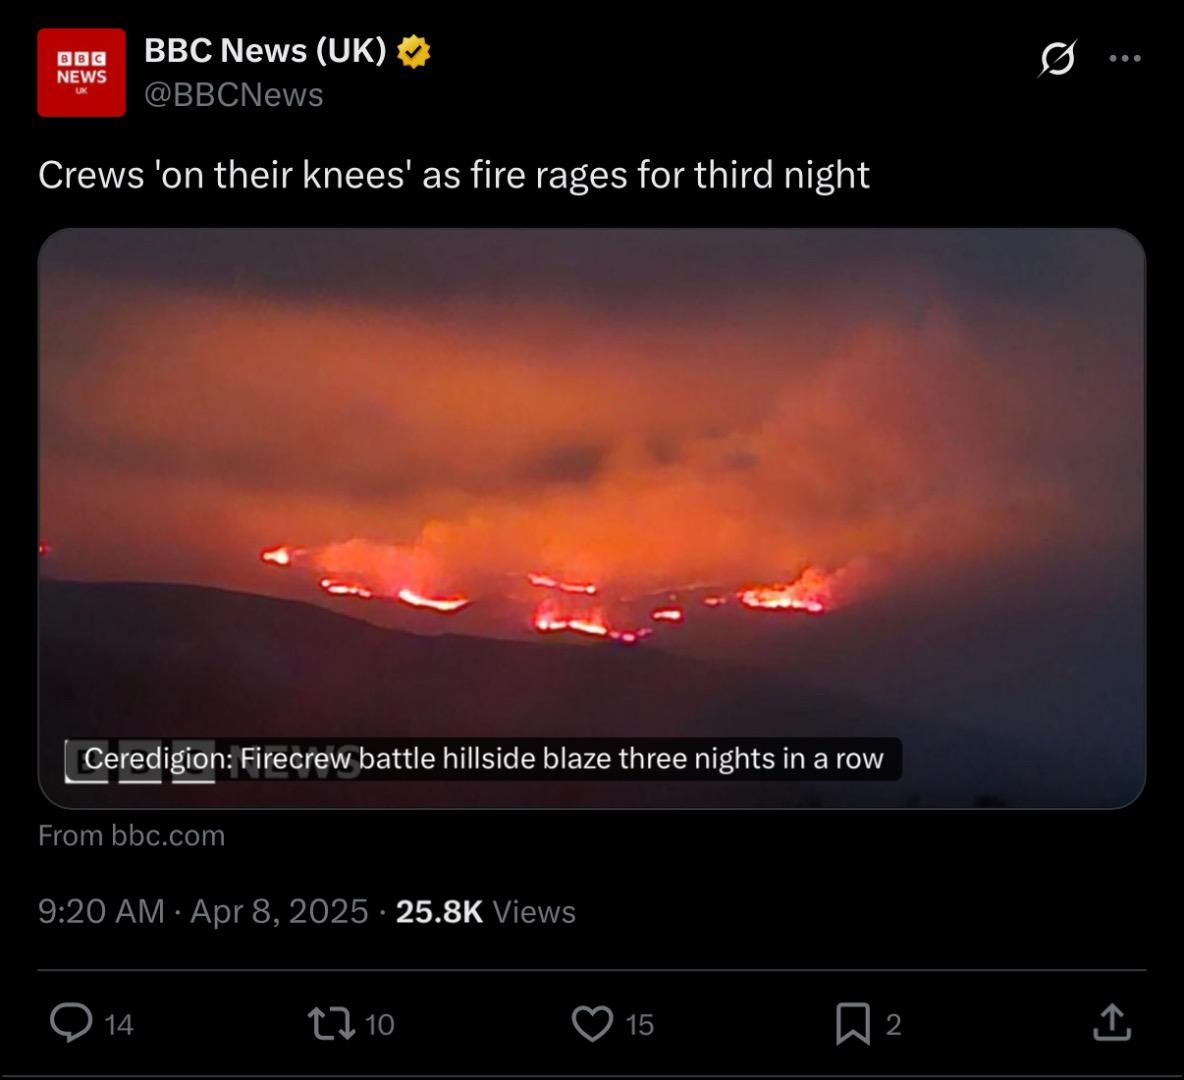
Task: Open the BBC News (UK) display name
Action: pos(265,51)
